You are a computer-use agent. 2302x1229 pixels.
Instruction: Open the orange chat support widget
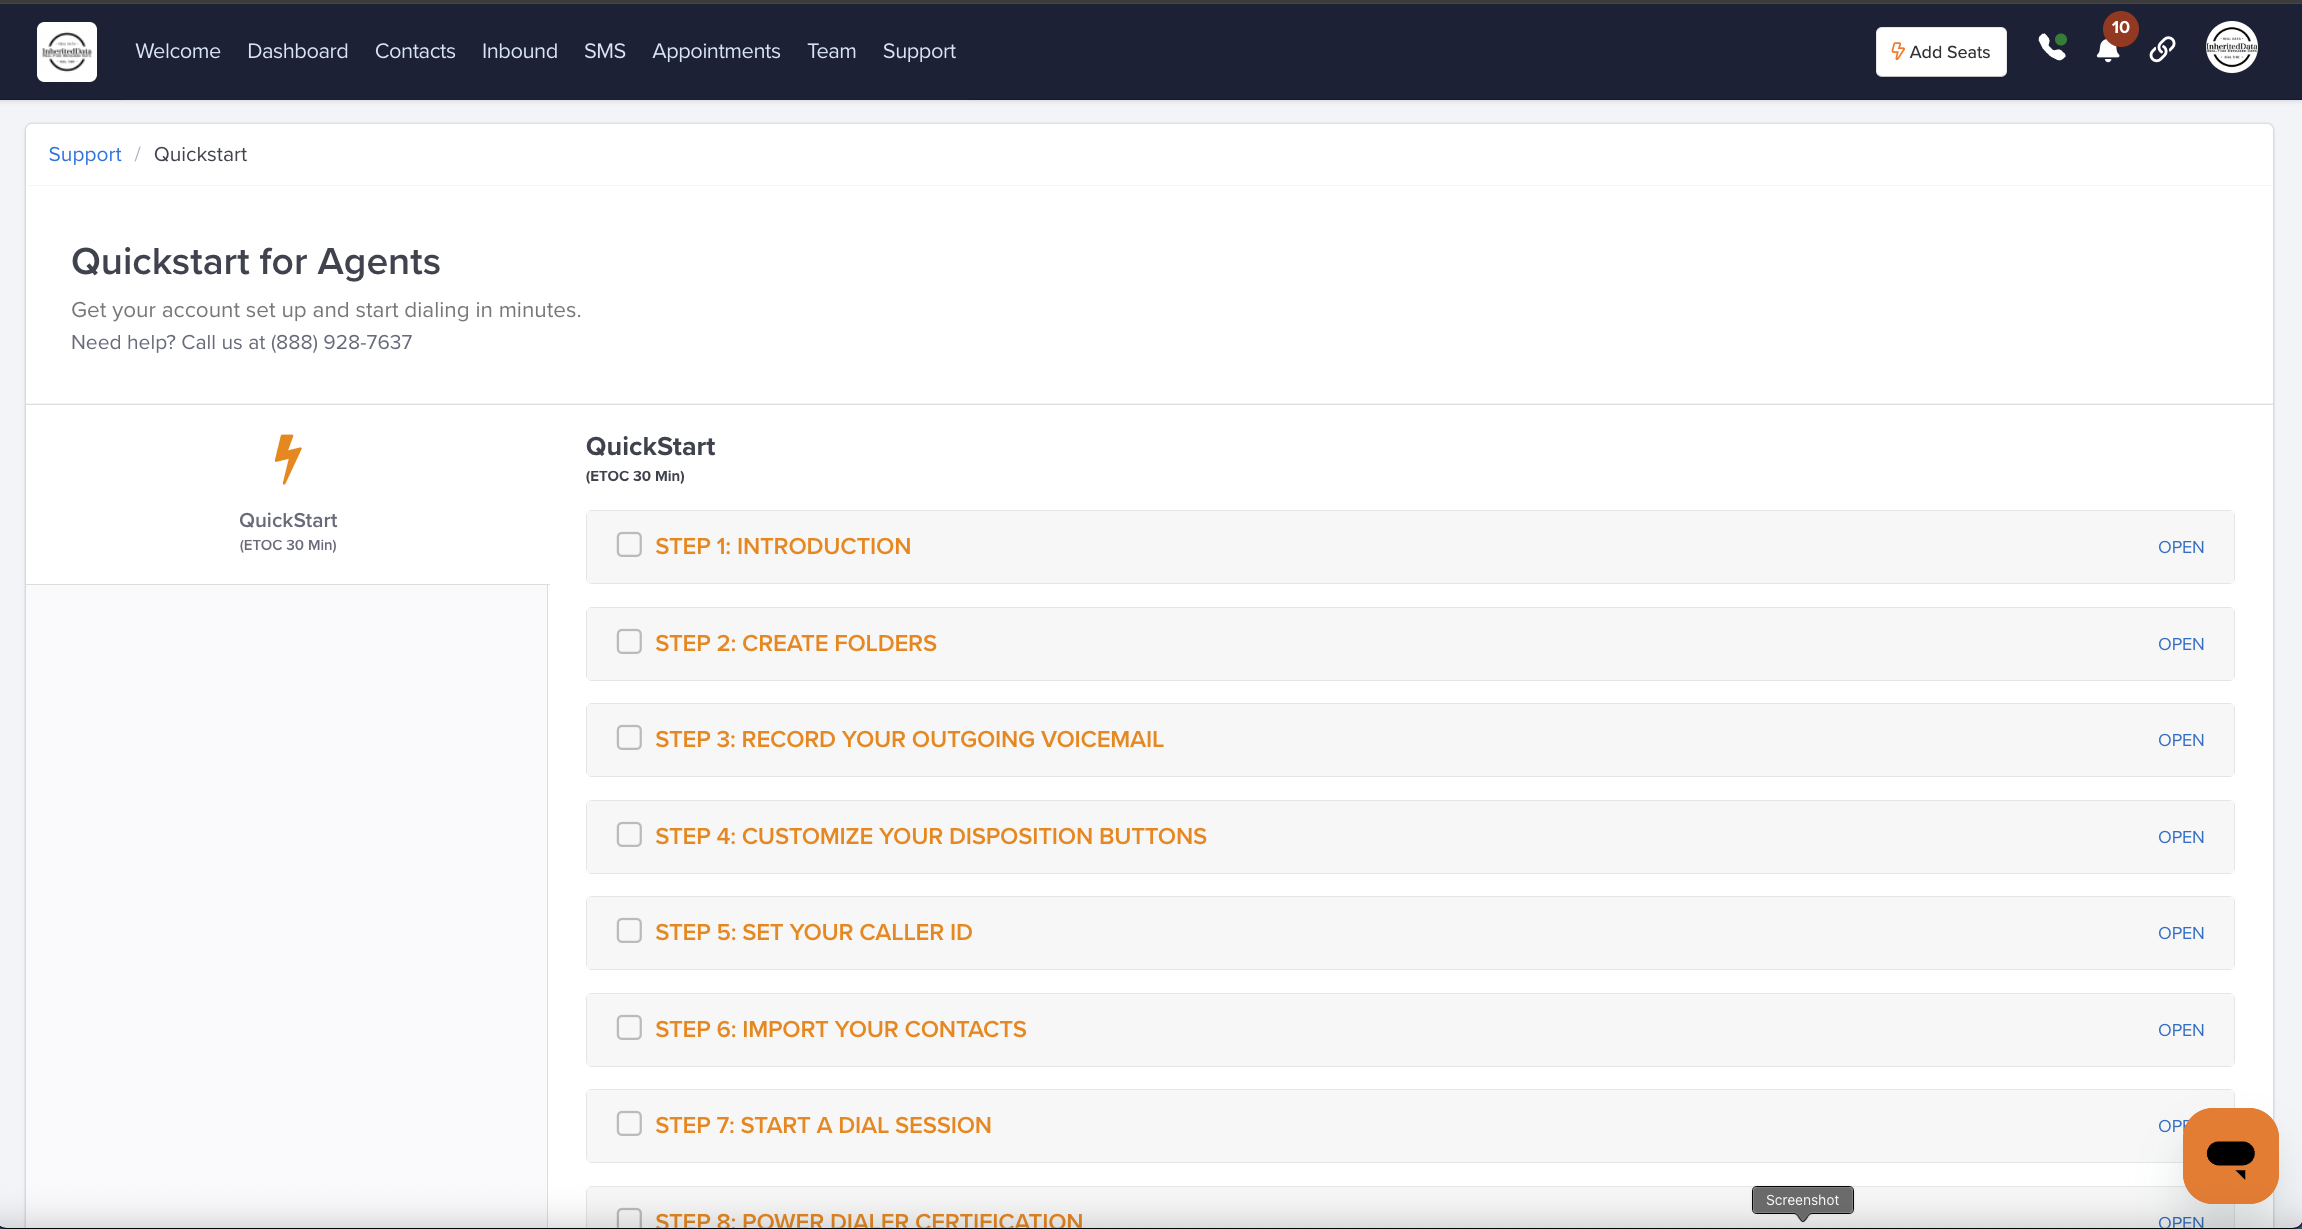click(2230, 1155)
